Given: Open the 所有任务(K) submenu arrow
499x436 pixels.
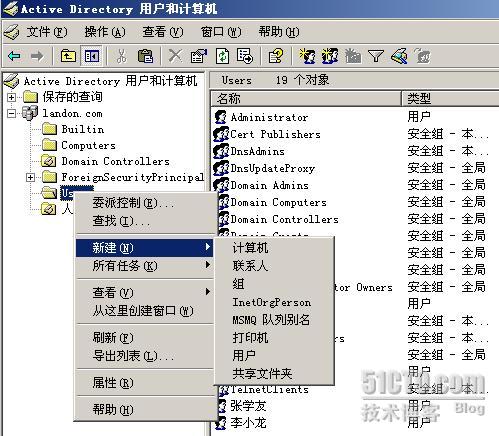Looking at the screenshot, I should [208, 265].
